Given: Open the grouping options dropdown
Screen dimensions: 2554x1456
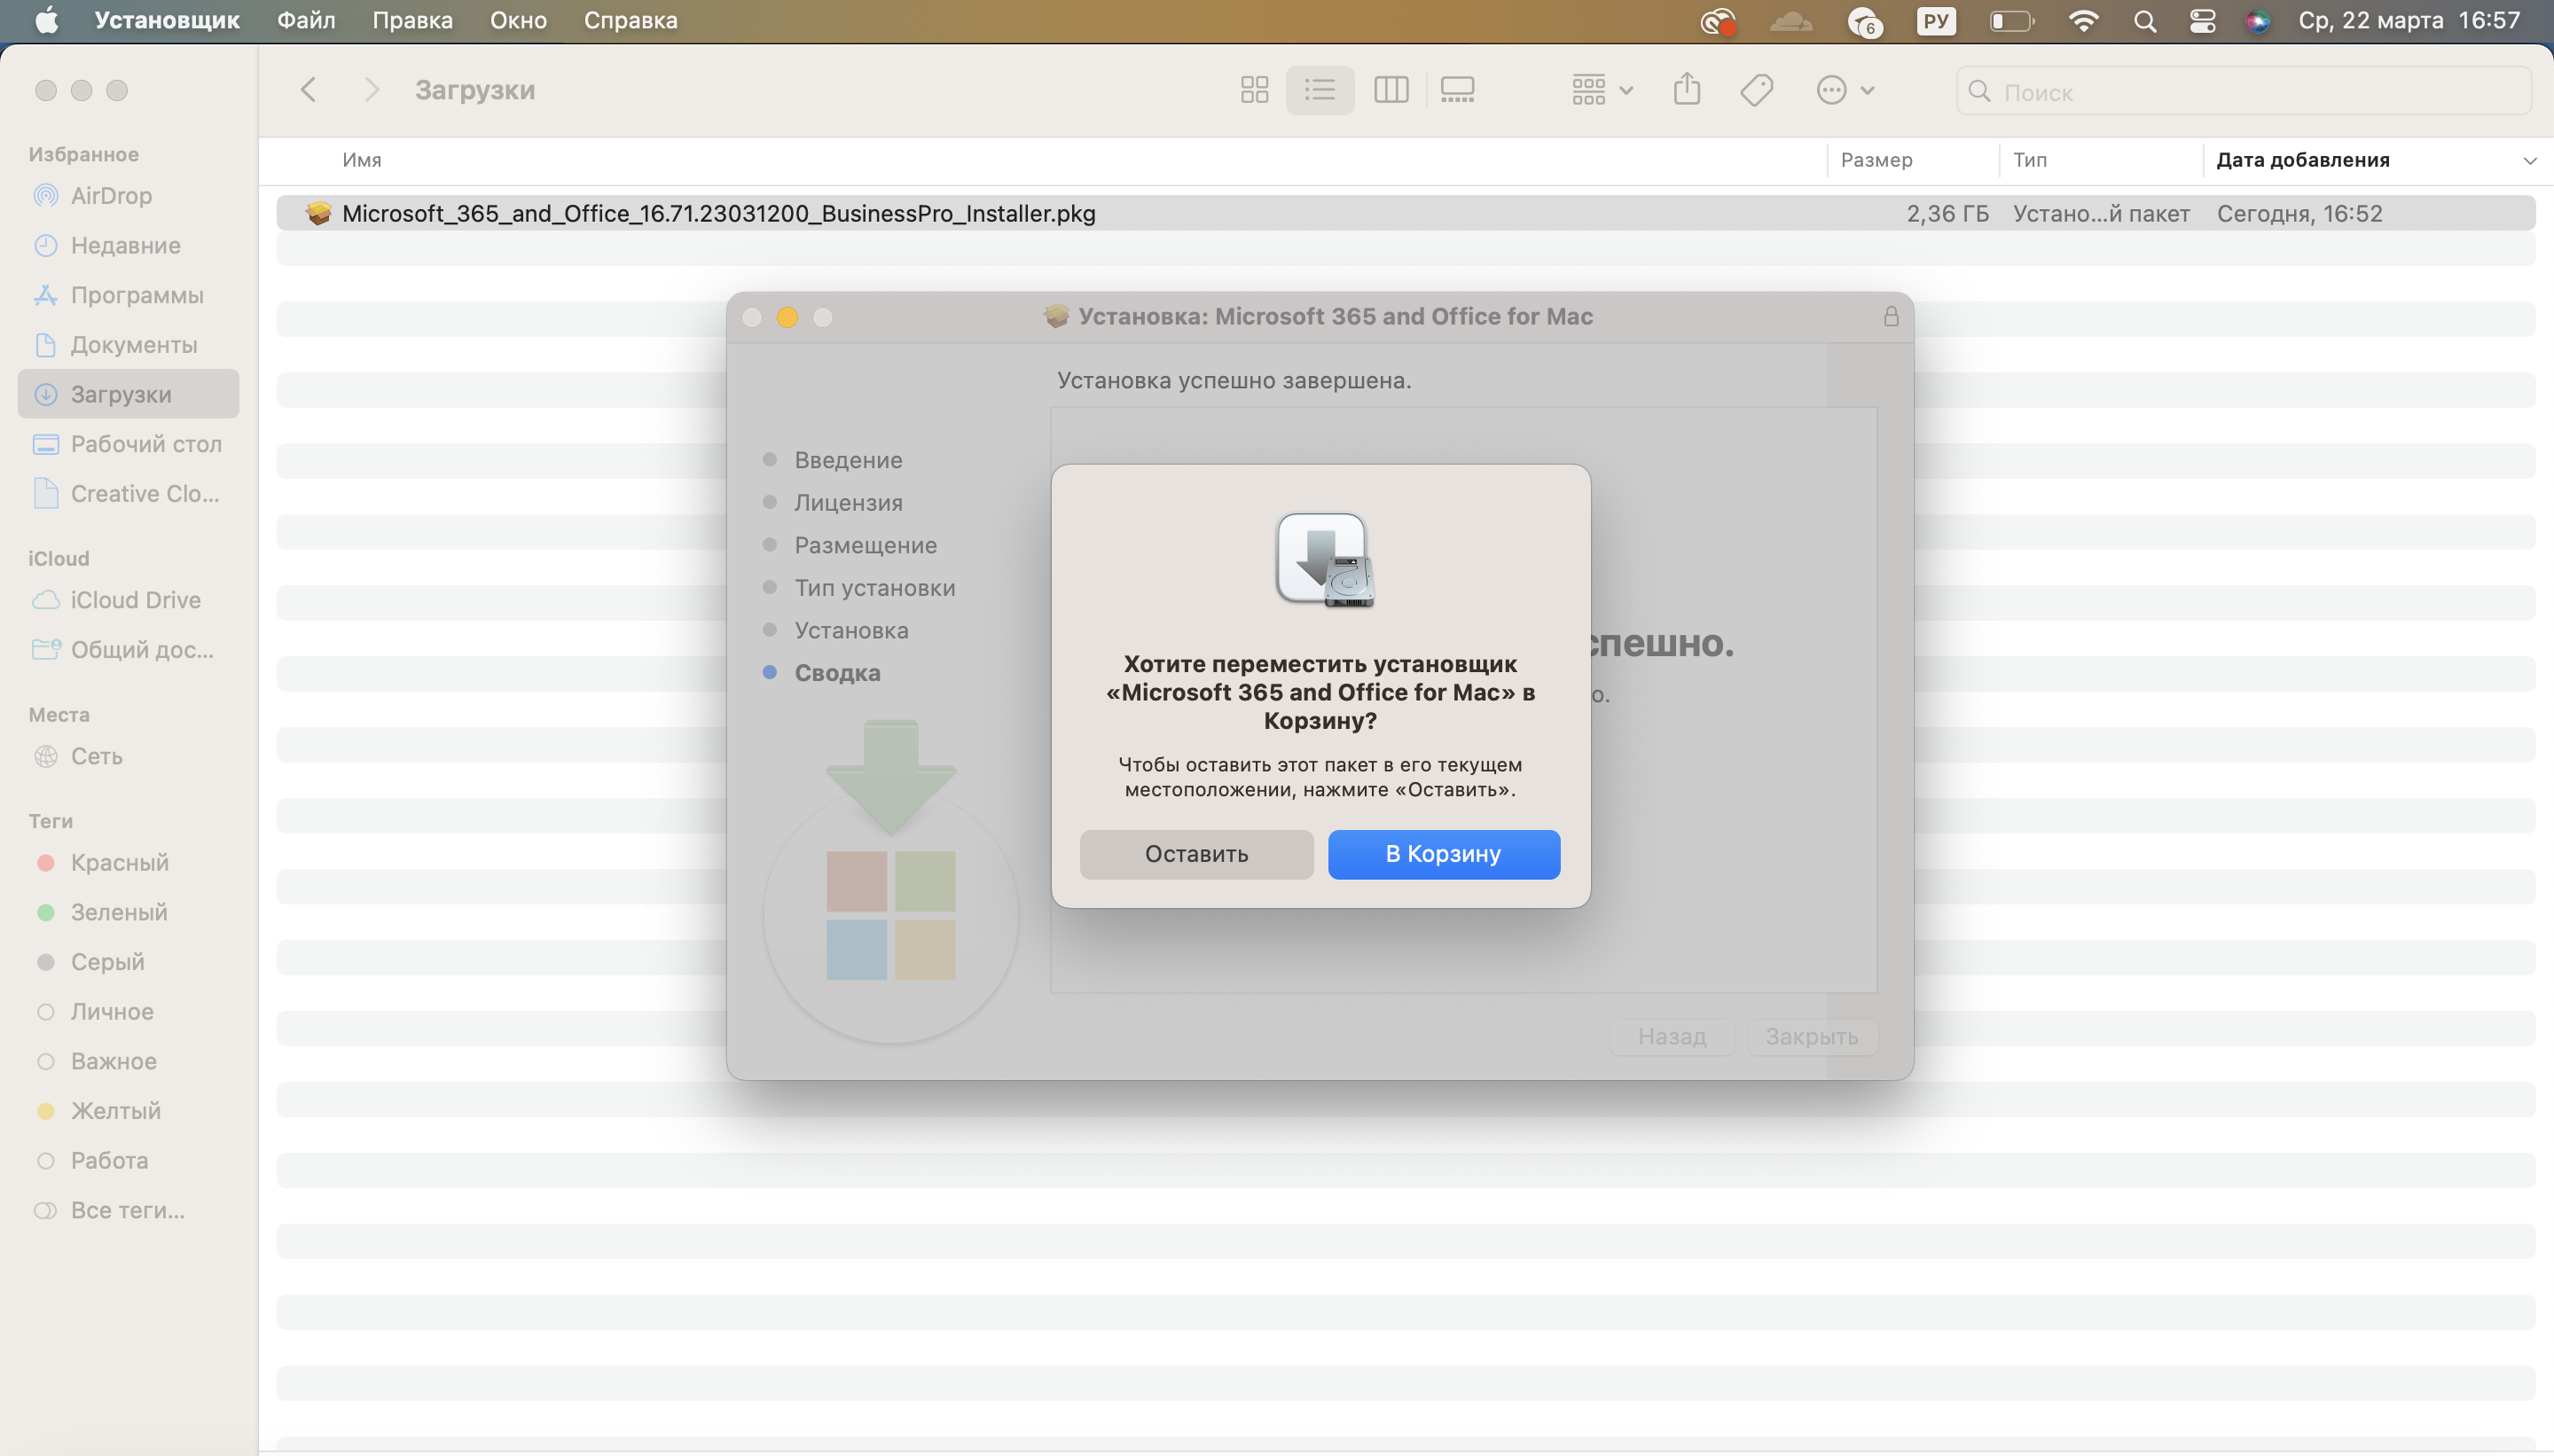Looking at the screenshot, I should [1601, 90].
